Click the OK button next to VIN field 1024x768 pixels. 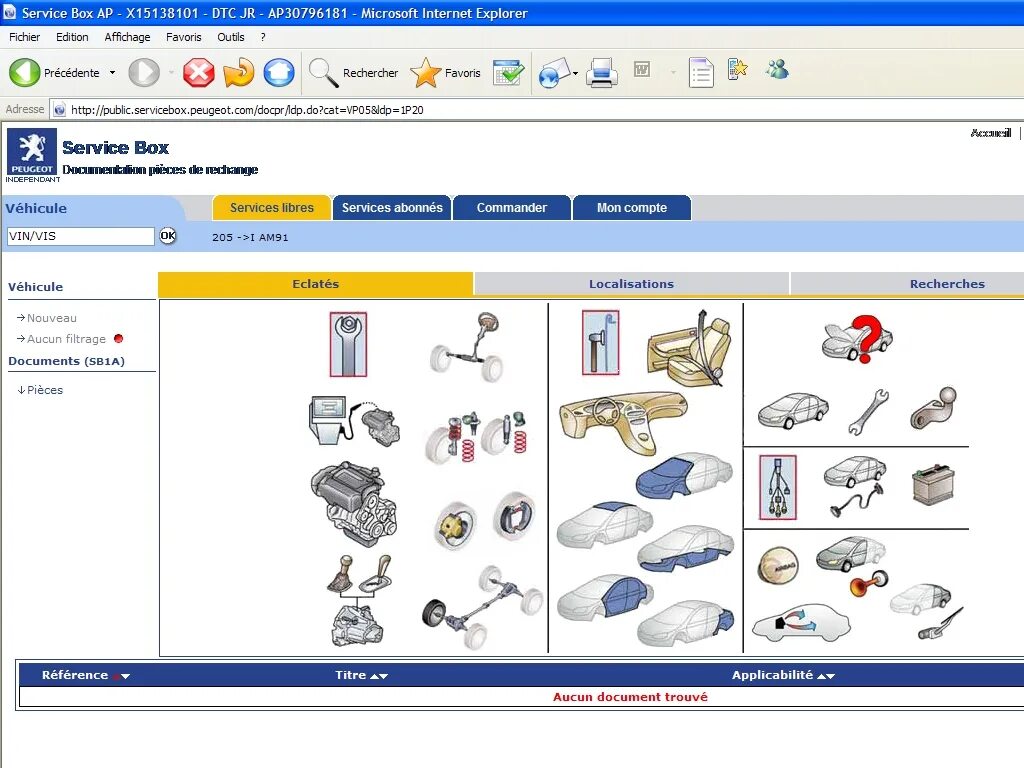coord(168,235)
